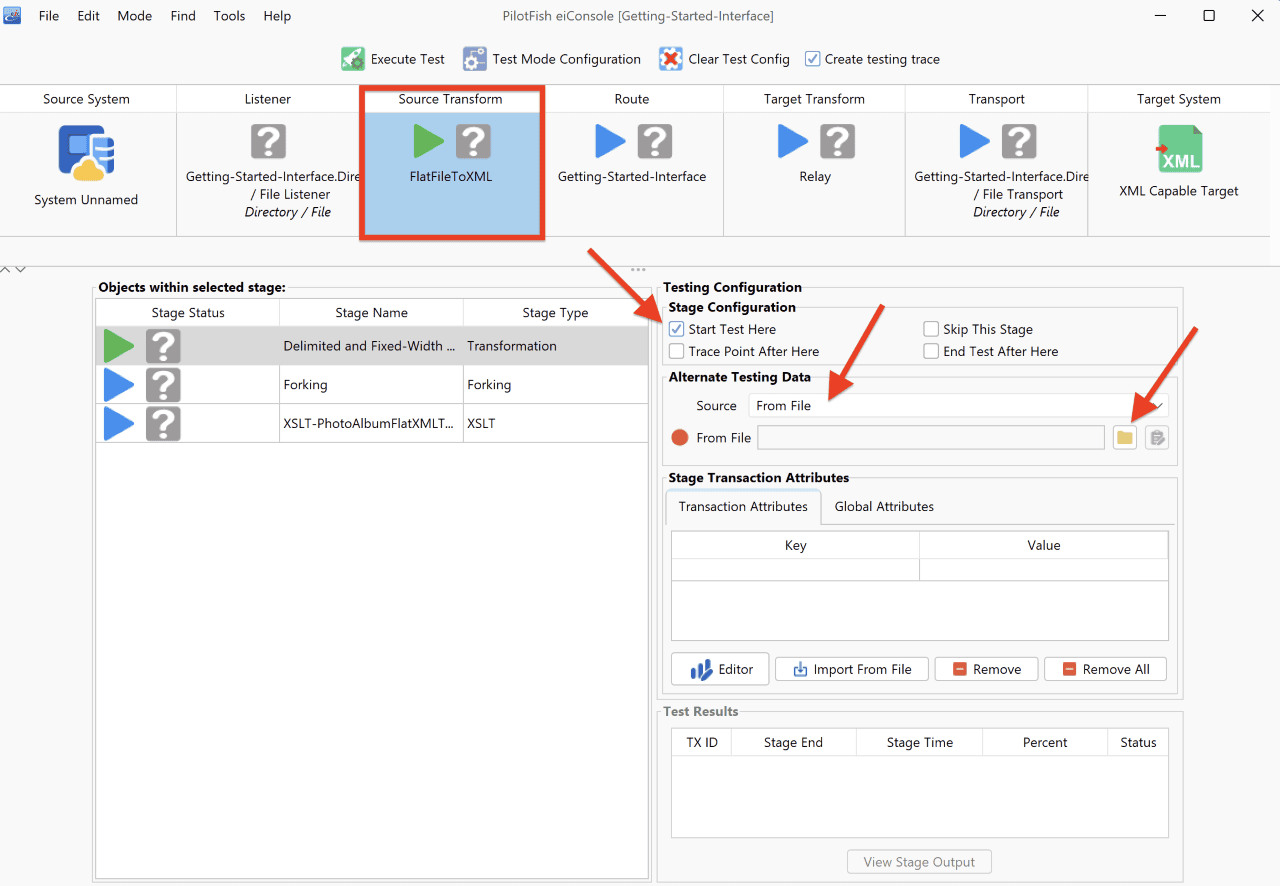Screen dimensions: 1280x886
Task: Click the green play icon in Source Transform
Action: pyautogui.click(x=429, y=142)
